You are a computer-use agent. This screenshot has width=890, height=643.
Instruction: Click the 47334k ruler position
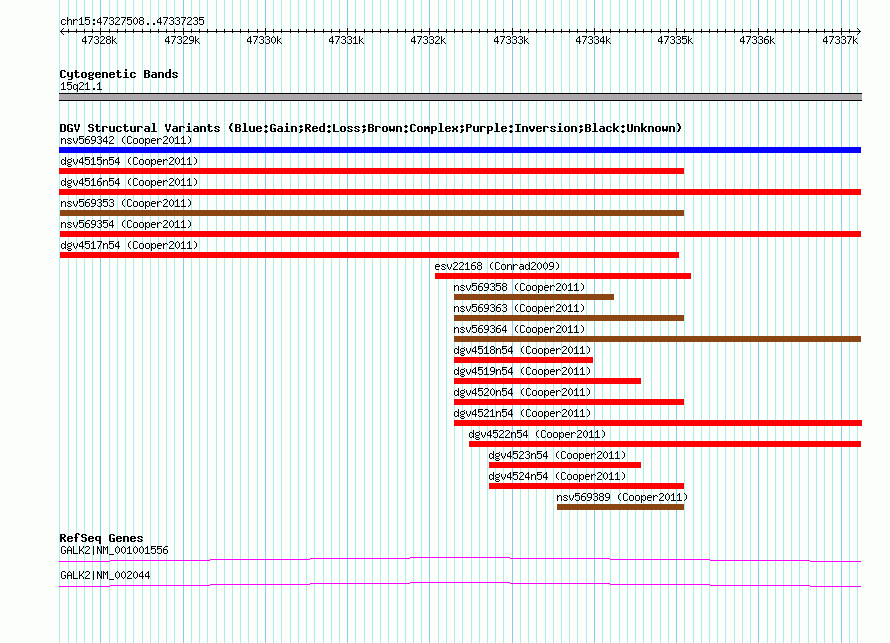[593, 40]
